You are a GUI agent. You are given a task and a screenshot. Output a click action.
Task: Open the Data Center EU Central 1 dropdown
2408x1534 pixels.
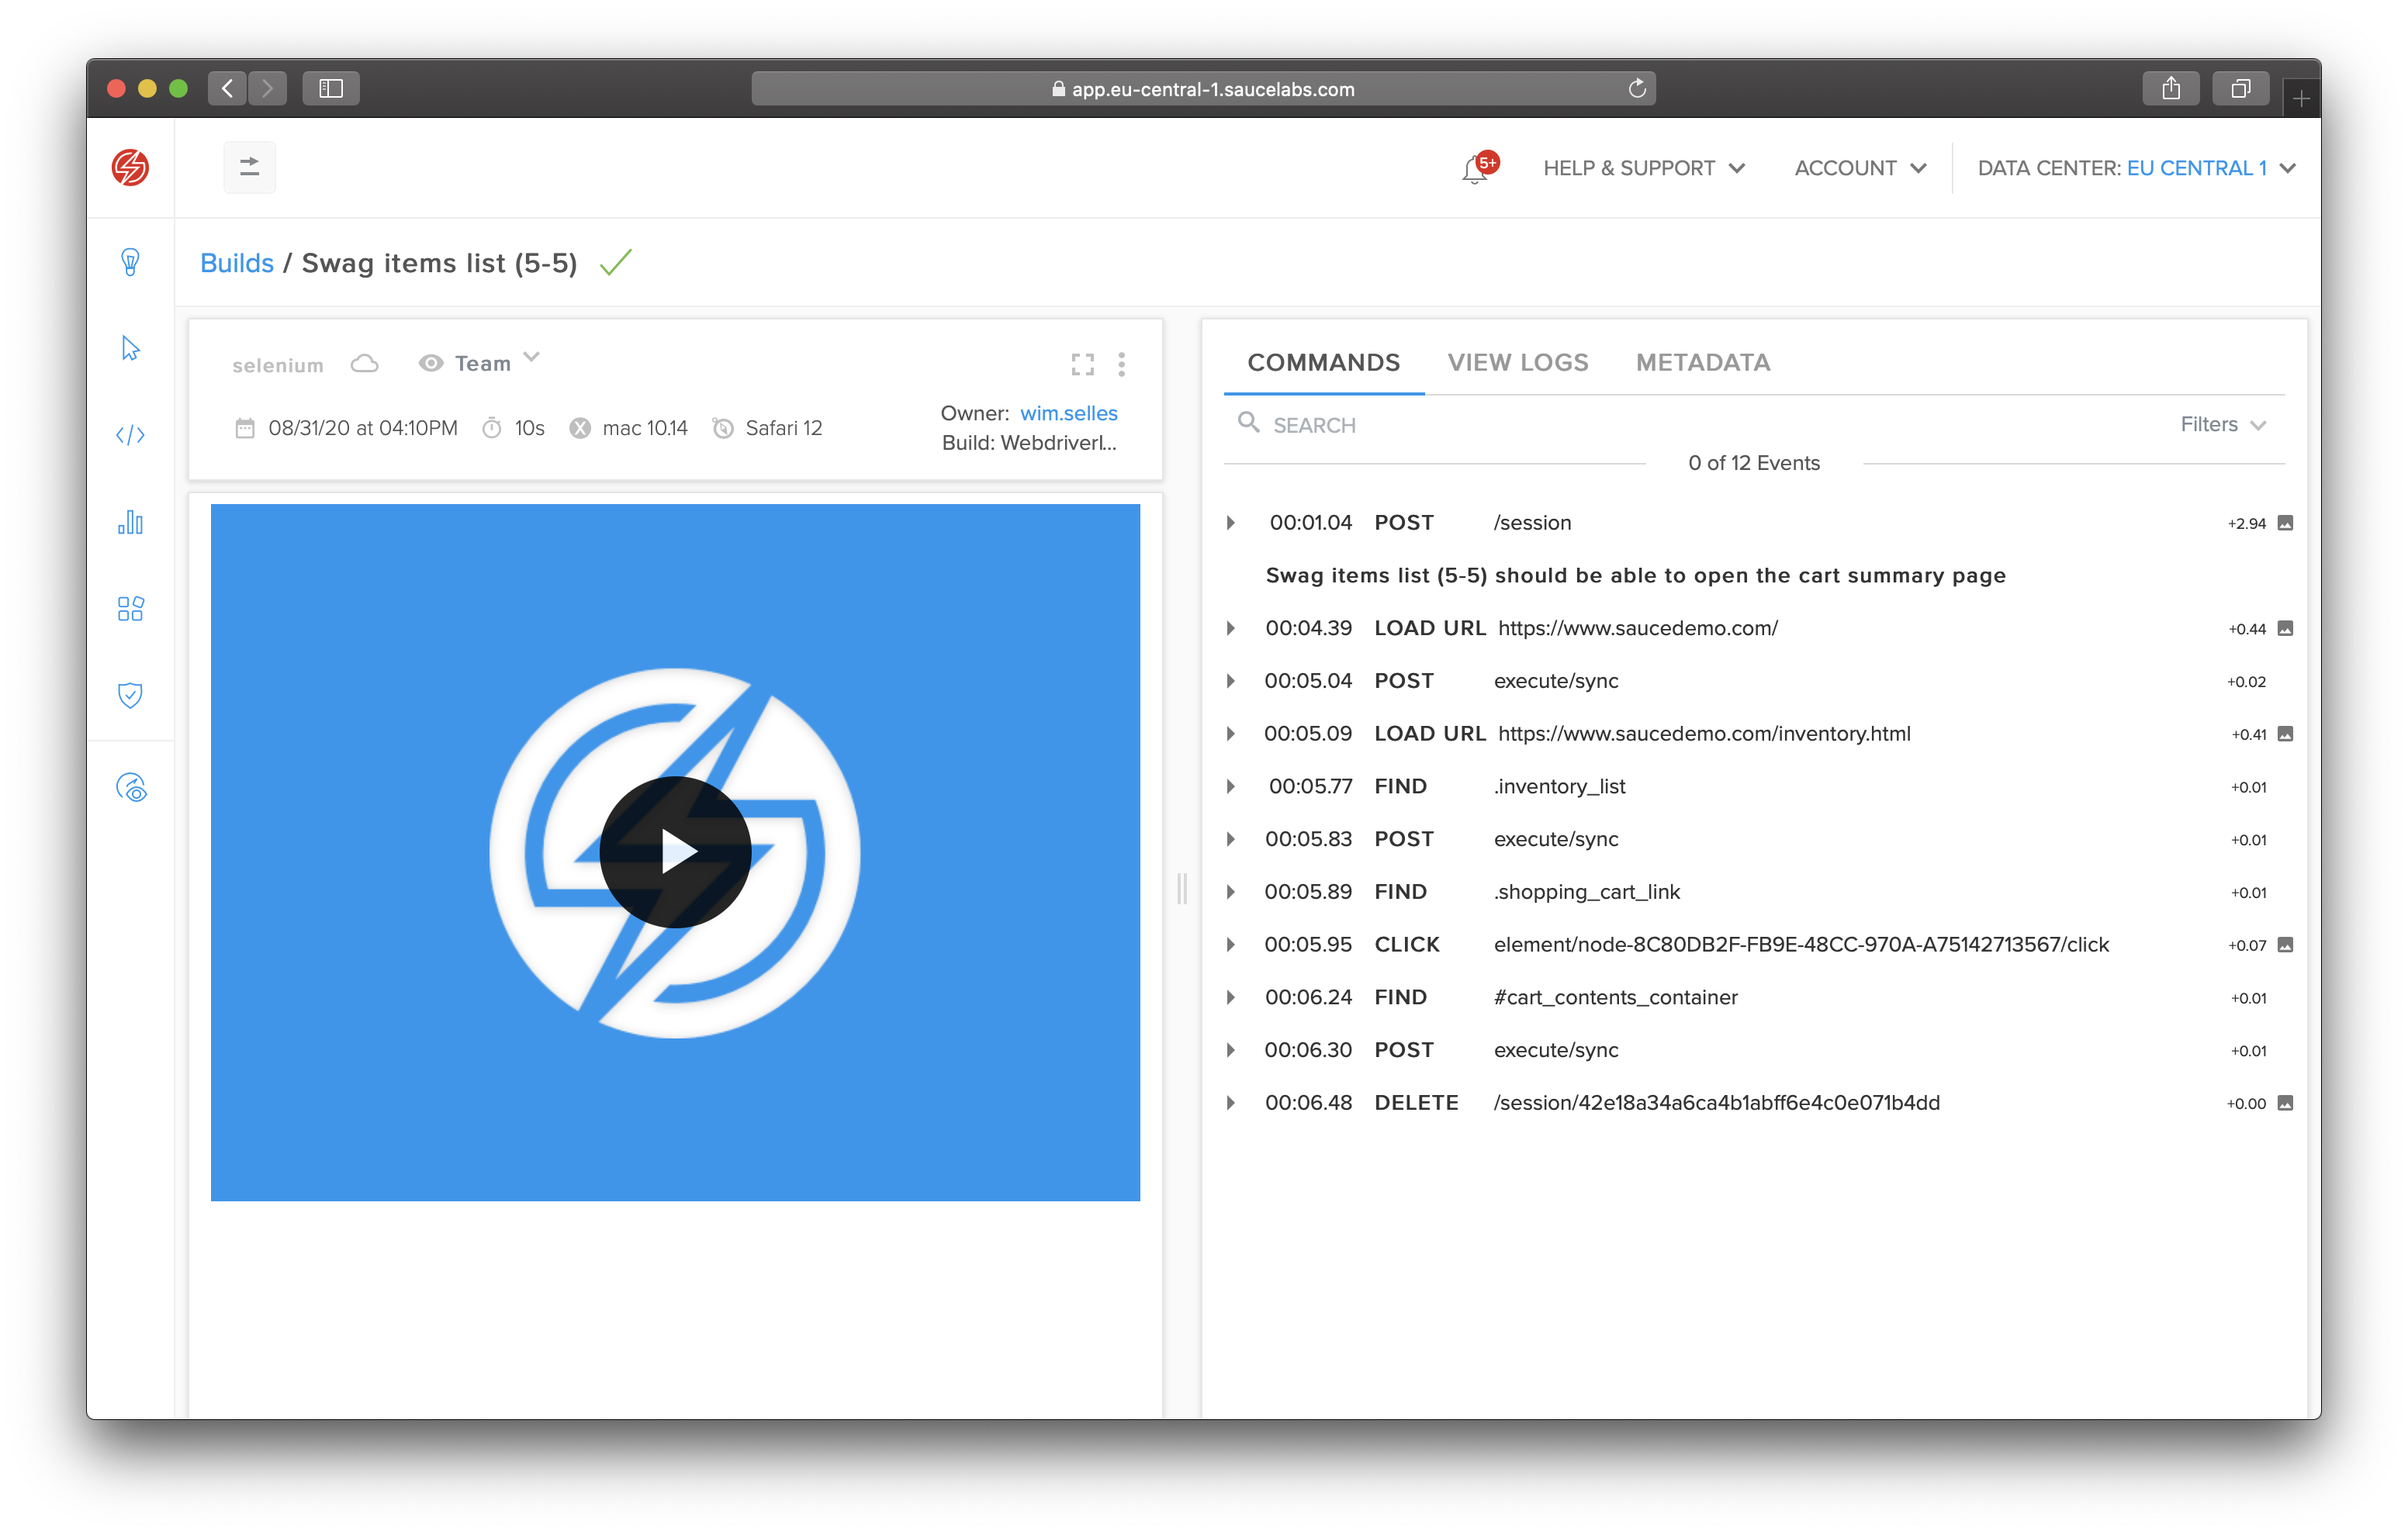coord(2135,168)
